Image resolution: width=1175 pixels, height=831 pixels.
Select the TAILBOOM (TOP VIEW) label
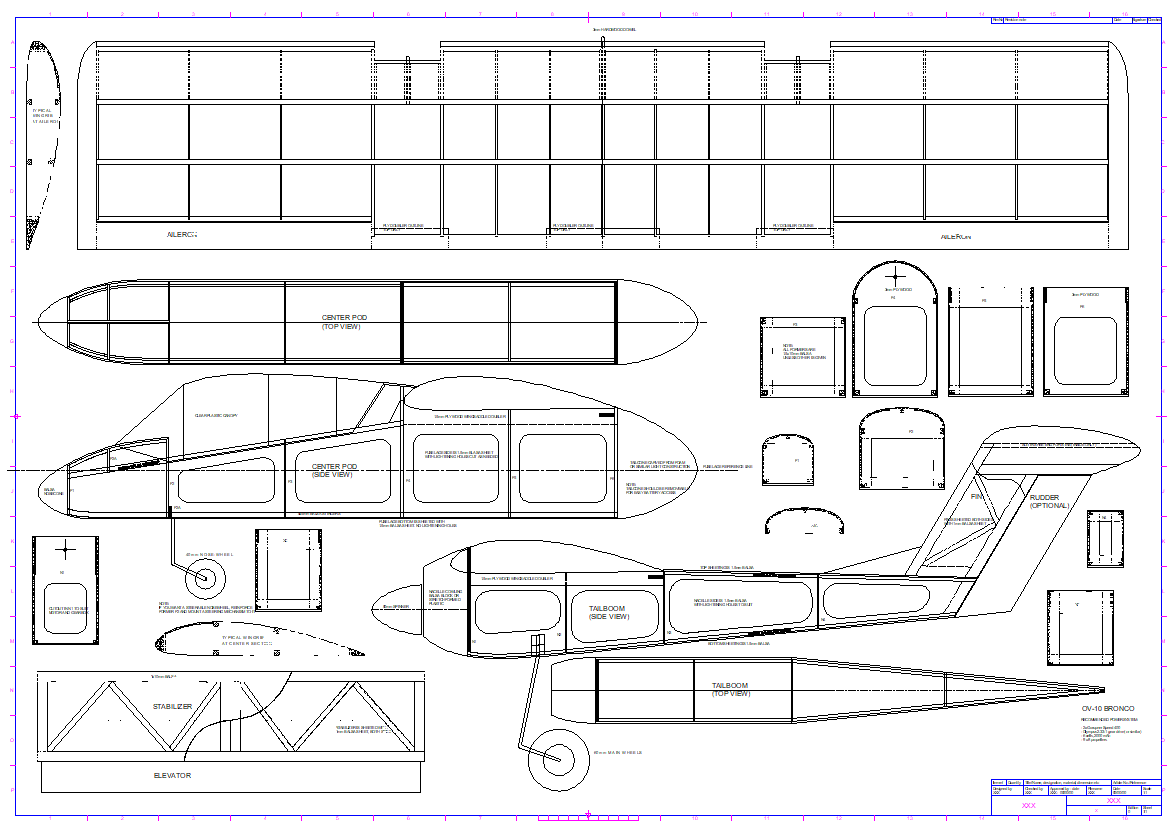coord(730,689)
